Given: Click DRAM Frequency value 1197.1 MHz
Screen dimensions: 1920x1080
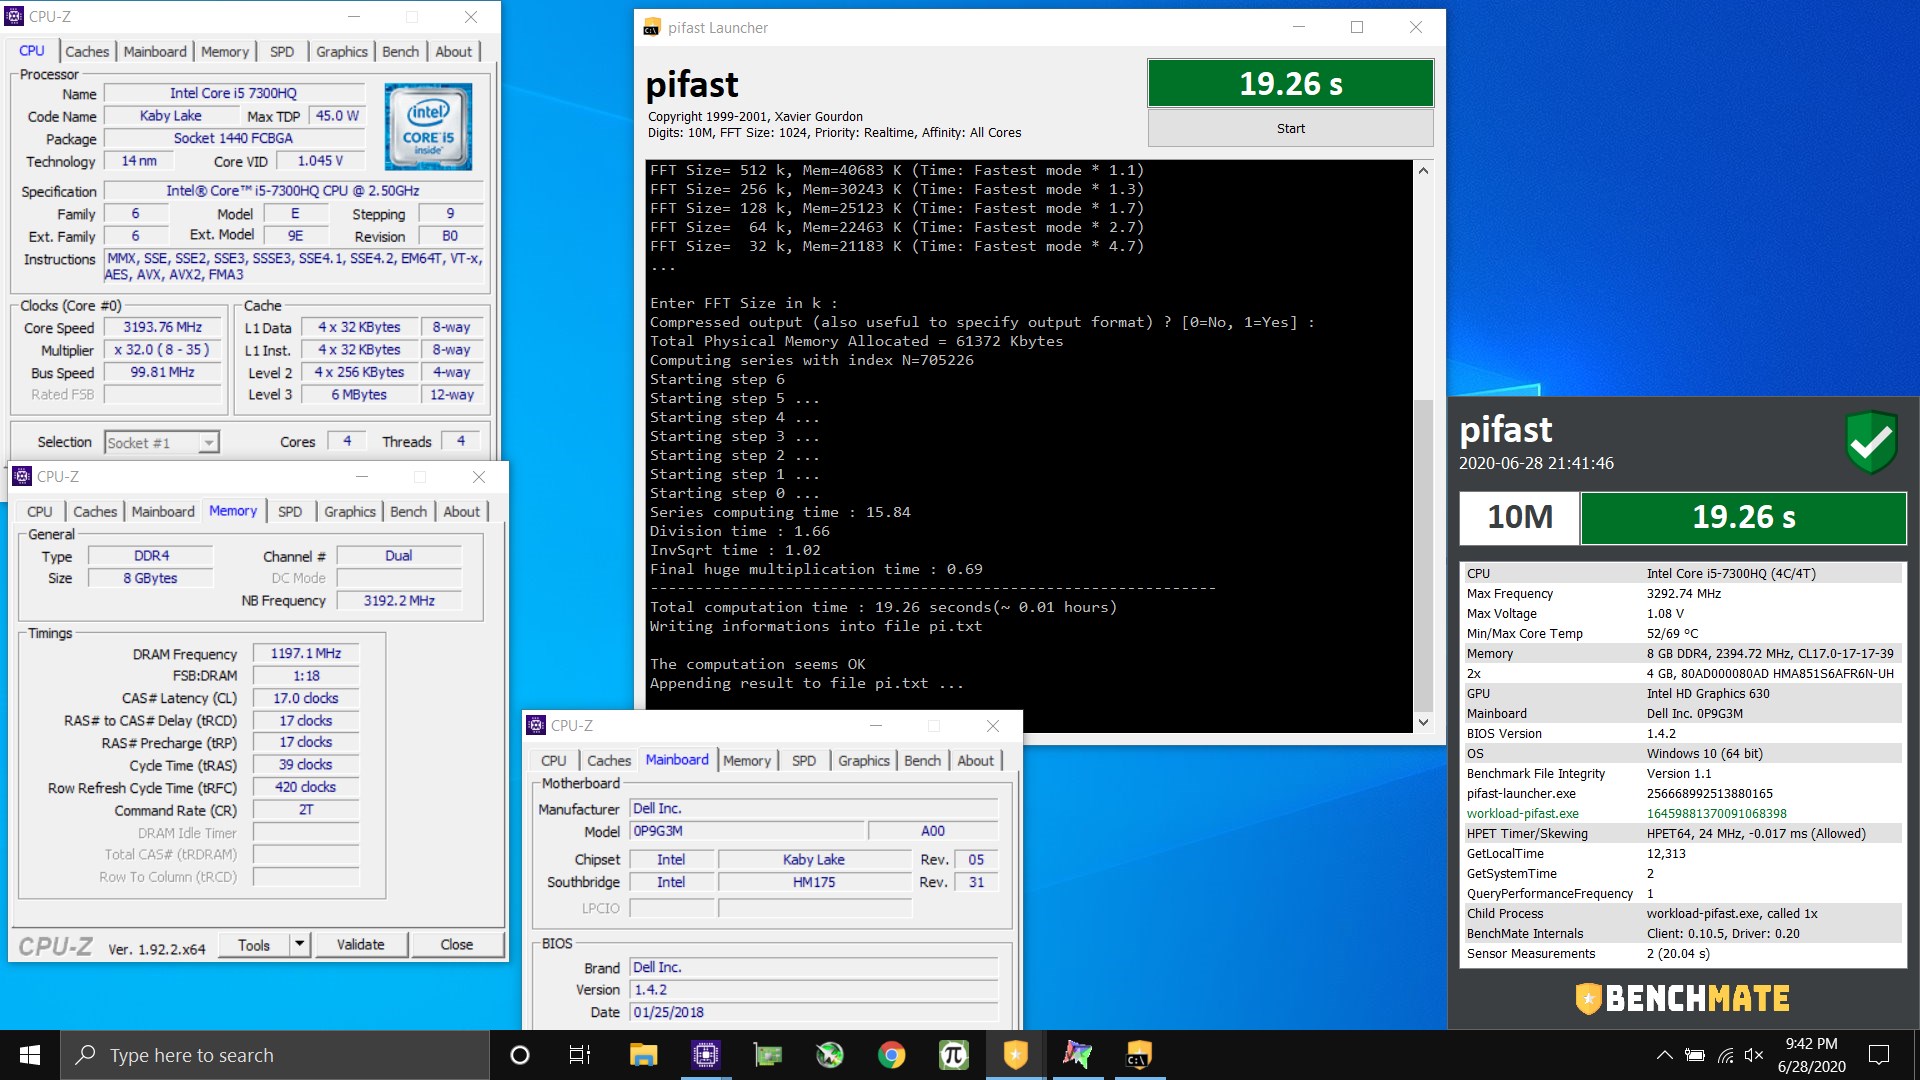Looking at the screenshot, I should tap(306, 653).
